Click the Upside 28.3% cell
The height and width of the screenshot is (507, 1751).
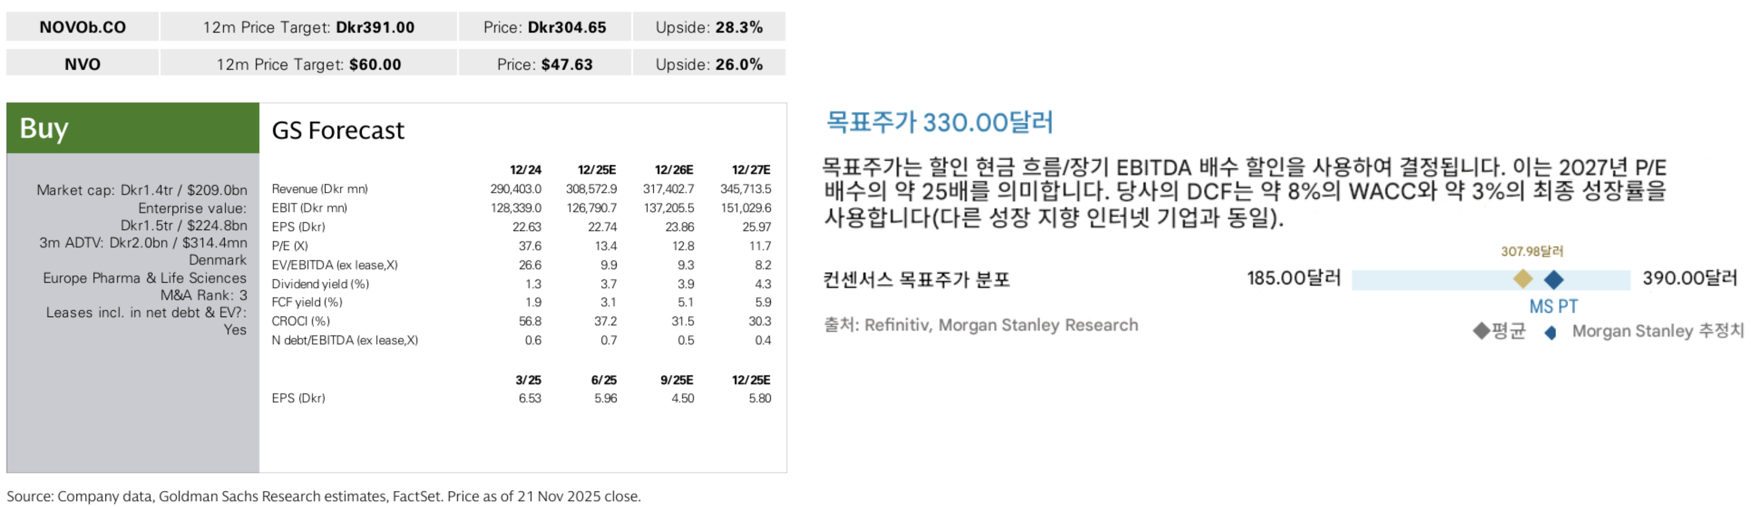click(x=709, y=27)
